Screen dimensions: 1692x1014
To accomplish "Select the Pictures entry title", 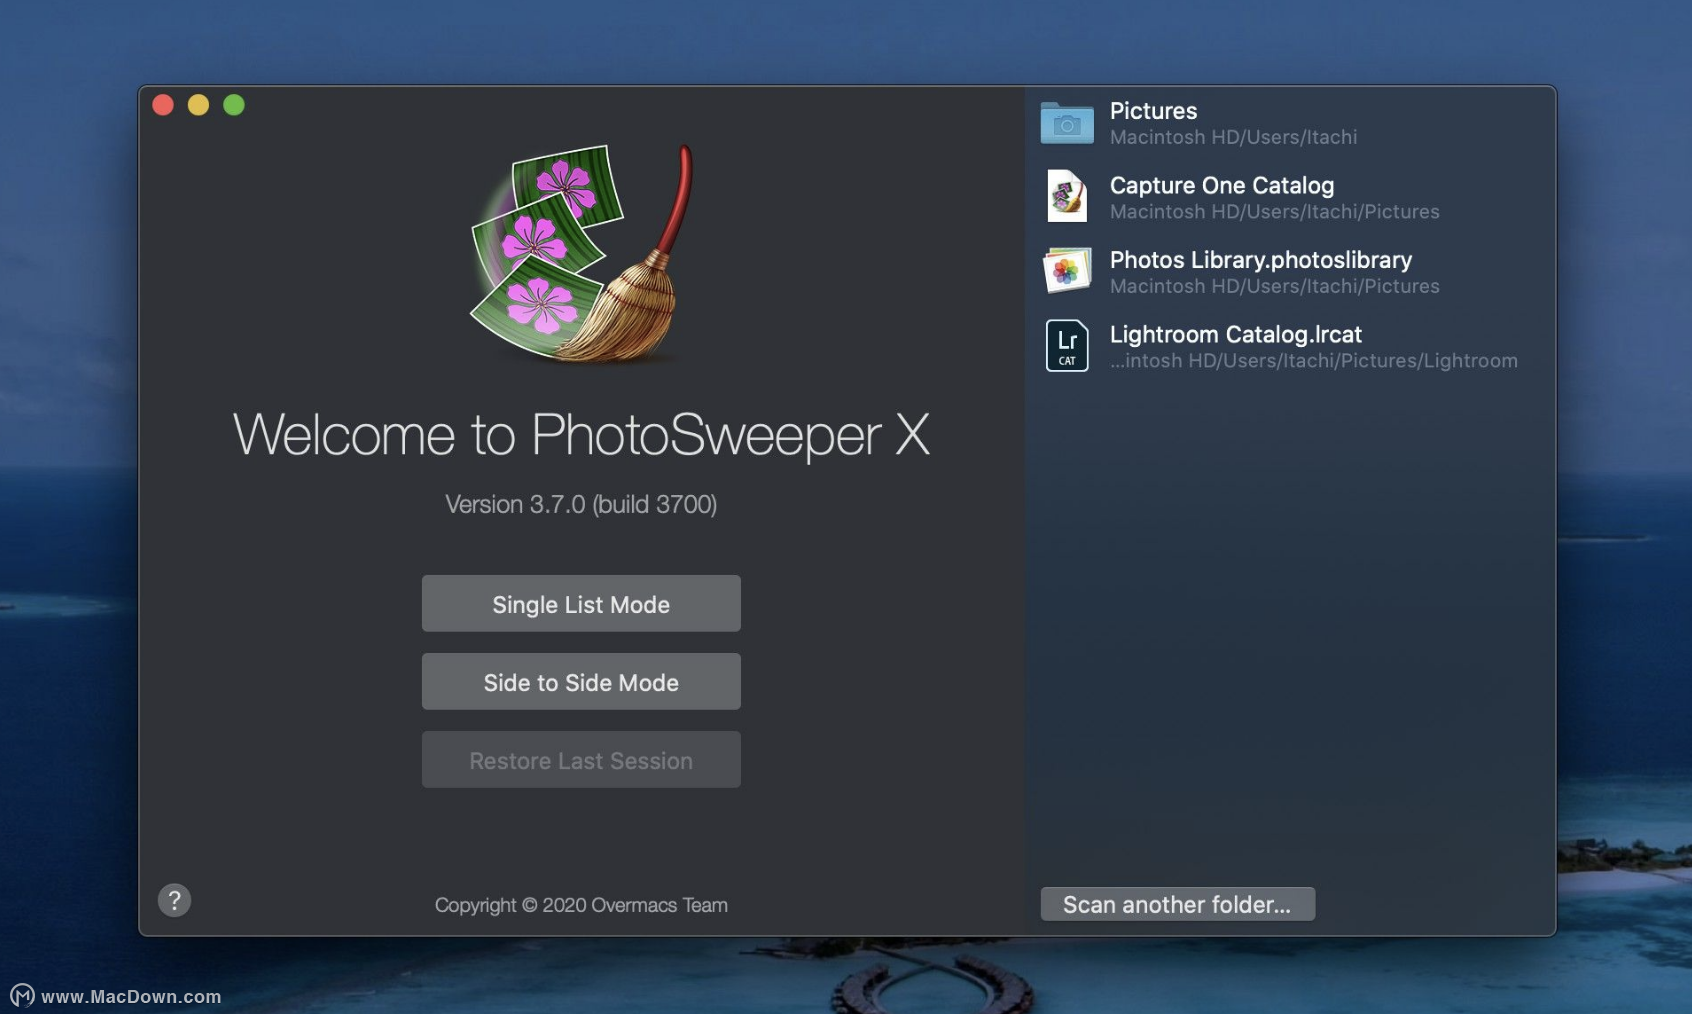I will [x=1153, y=111].
